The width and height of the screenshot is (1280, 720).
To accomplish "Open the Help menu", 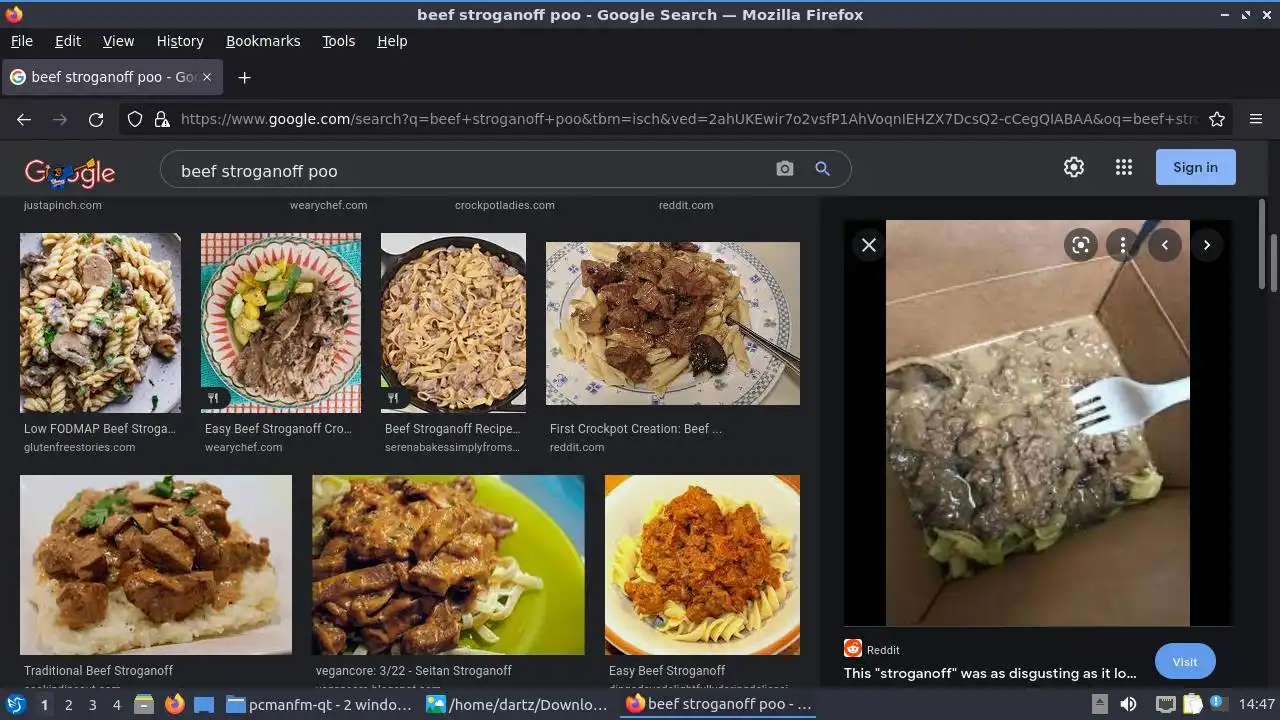I will pyautogui.click(x=392, y=41).
